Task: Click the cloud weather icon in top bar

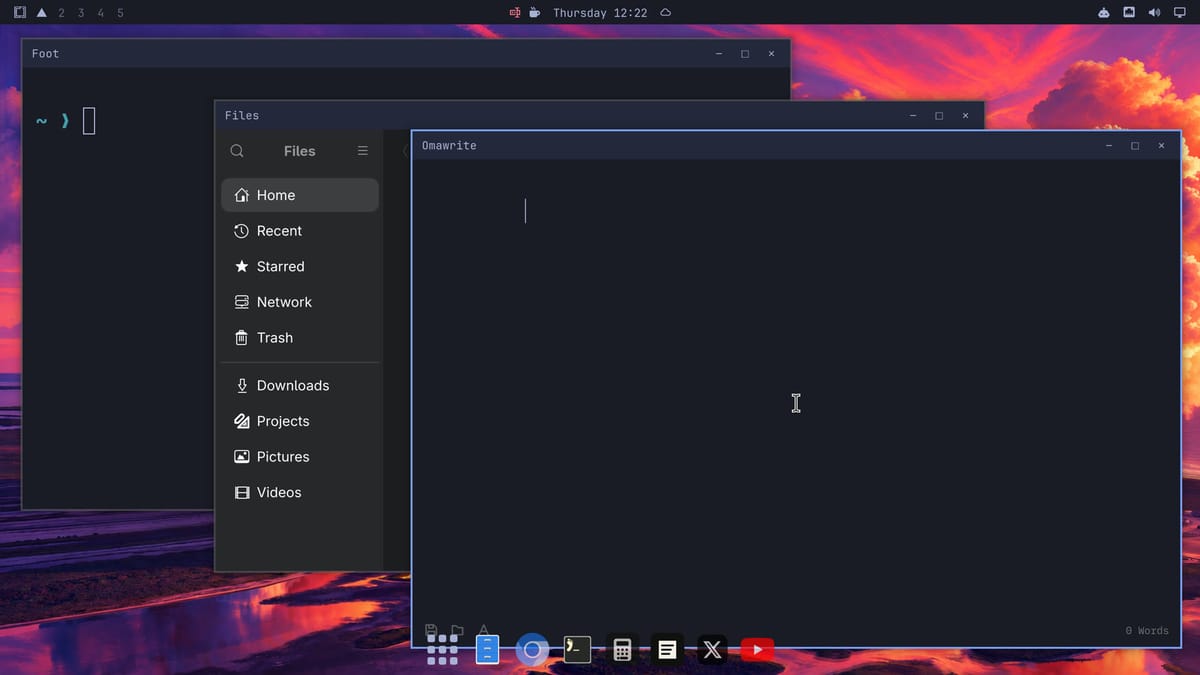Action: click(x=666, y=13)
